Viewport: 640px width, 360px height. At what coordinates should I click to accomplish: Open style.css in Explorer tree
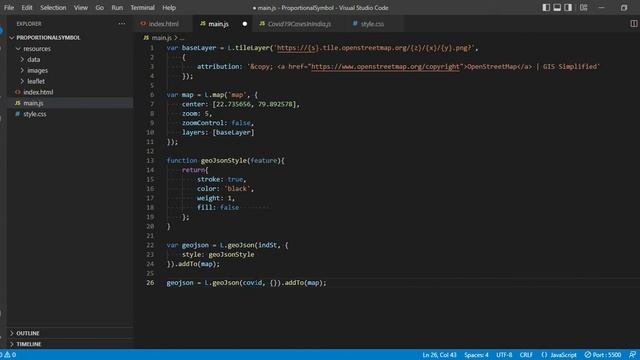[35, 114]
